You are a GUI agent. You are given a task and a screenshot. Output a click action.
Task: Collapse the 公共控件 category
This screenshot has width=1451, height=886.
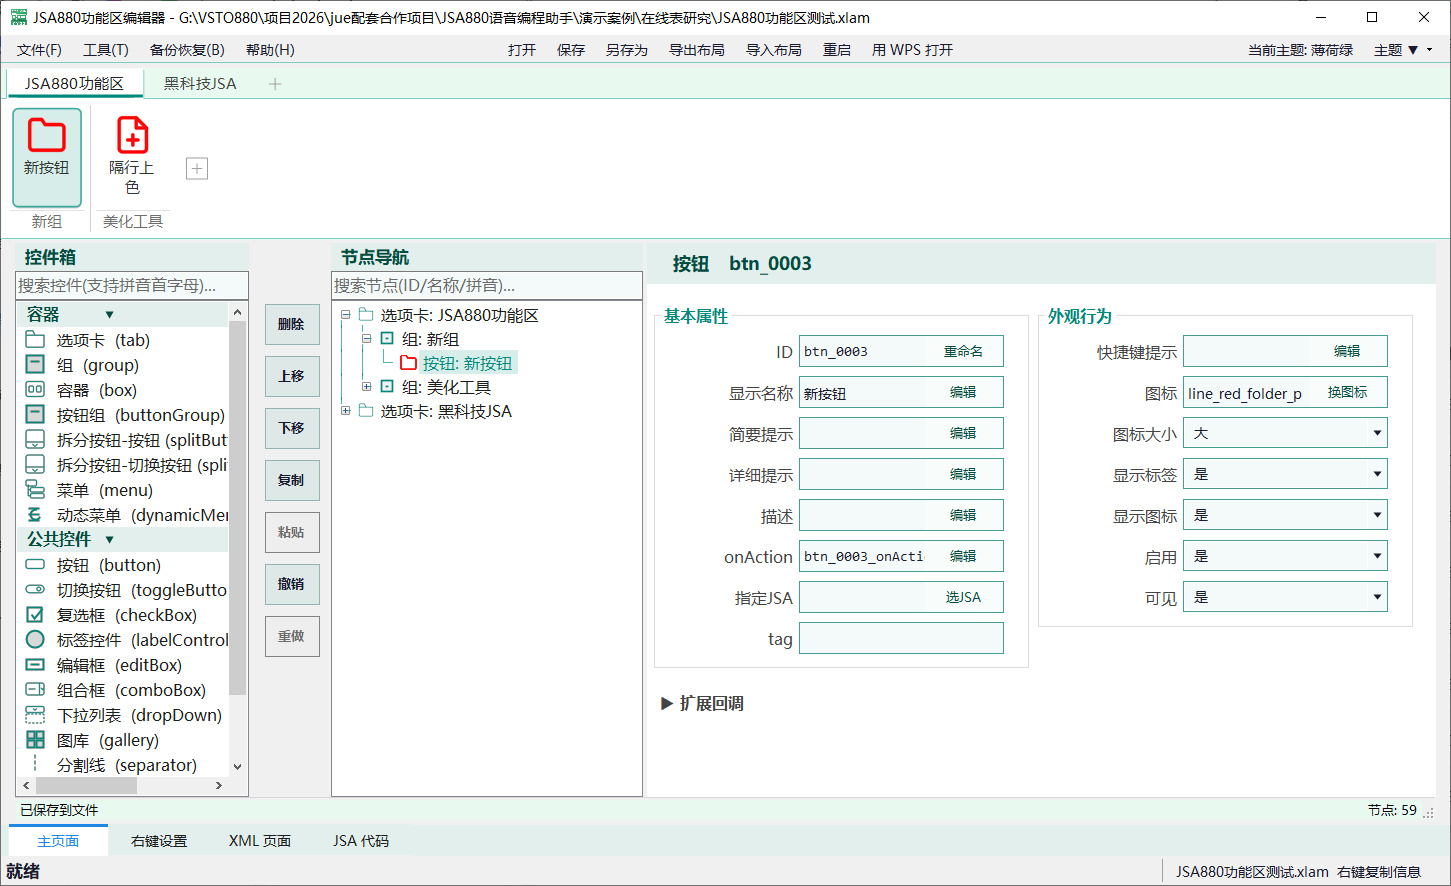109,540
